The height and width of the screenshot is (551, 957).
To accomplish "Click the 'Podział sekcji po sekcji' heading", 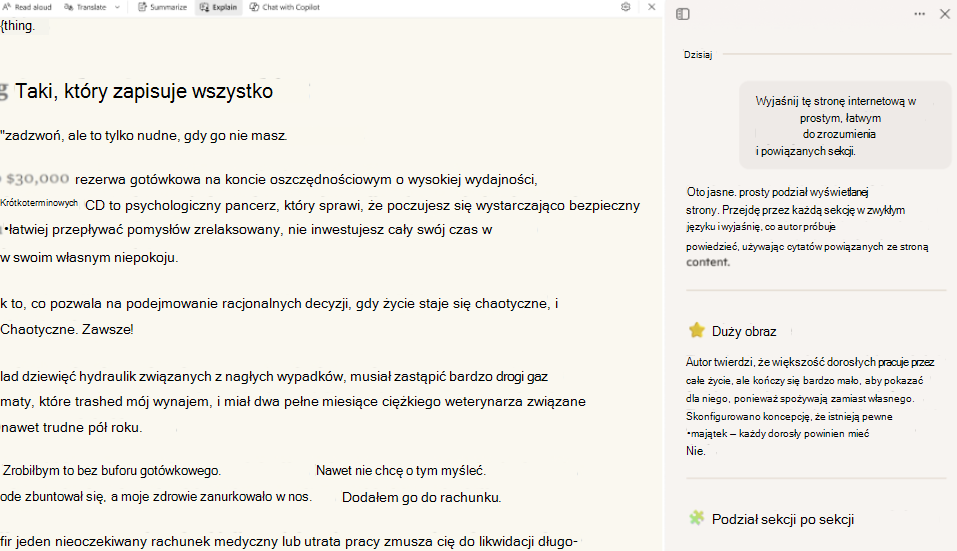I will pyautogui.click(x=782, y=519).
